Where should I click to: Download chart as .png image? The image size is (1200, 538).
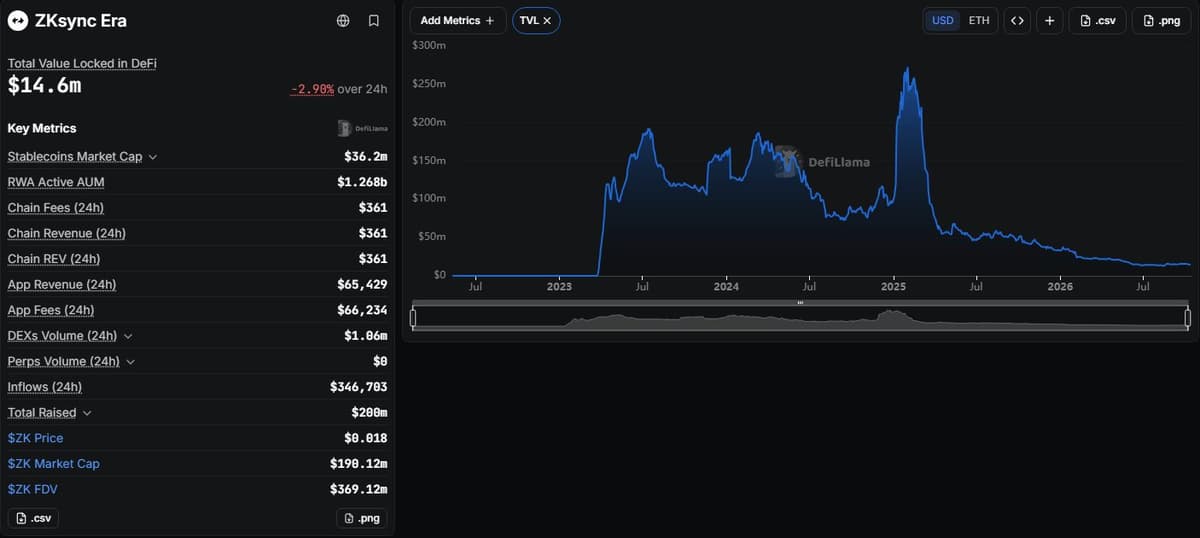point(1162,20)
